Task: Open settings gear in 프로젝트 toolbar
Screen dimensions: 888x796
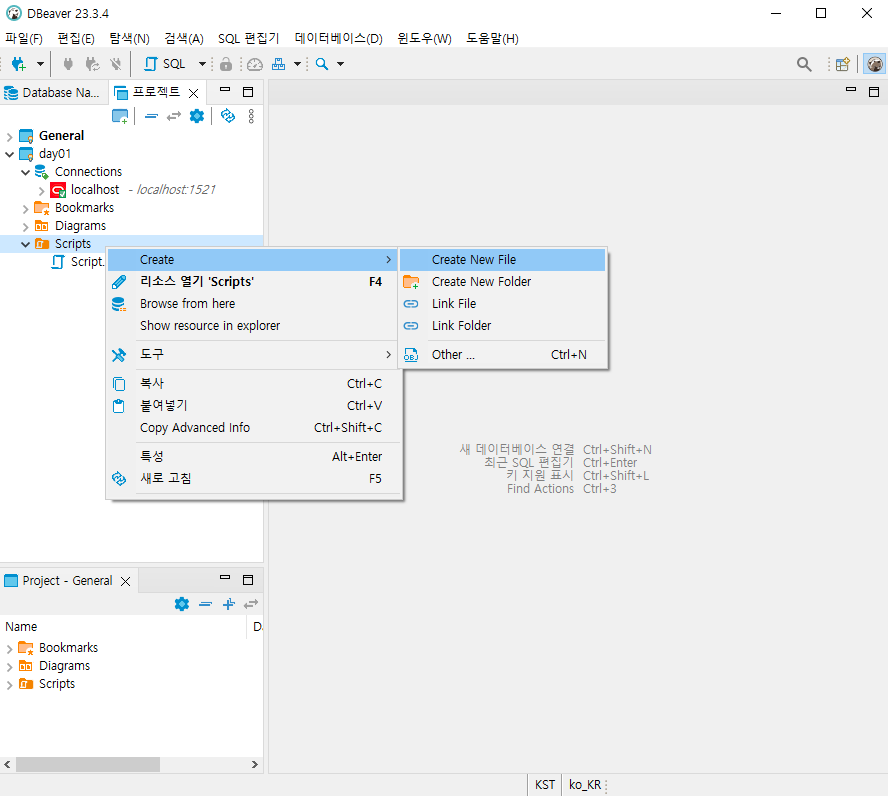Action: [x=197, y=116]
